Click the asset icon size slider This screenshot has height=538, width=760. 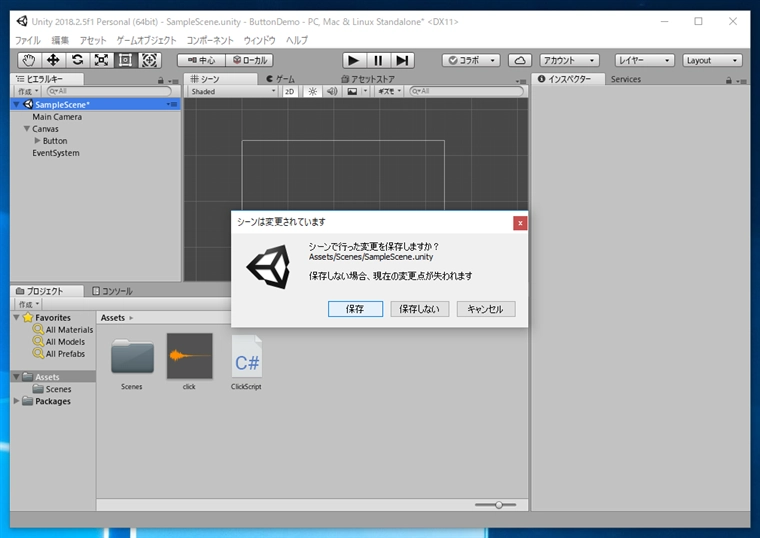497,505
